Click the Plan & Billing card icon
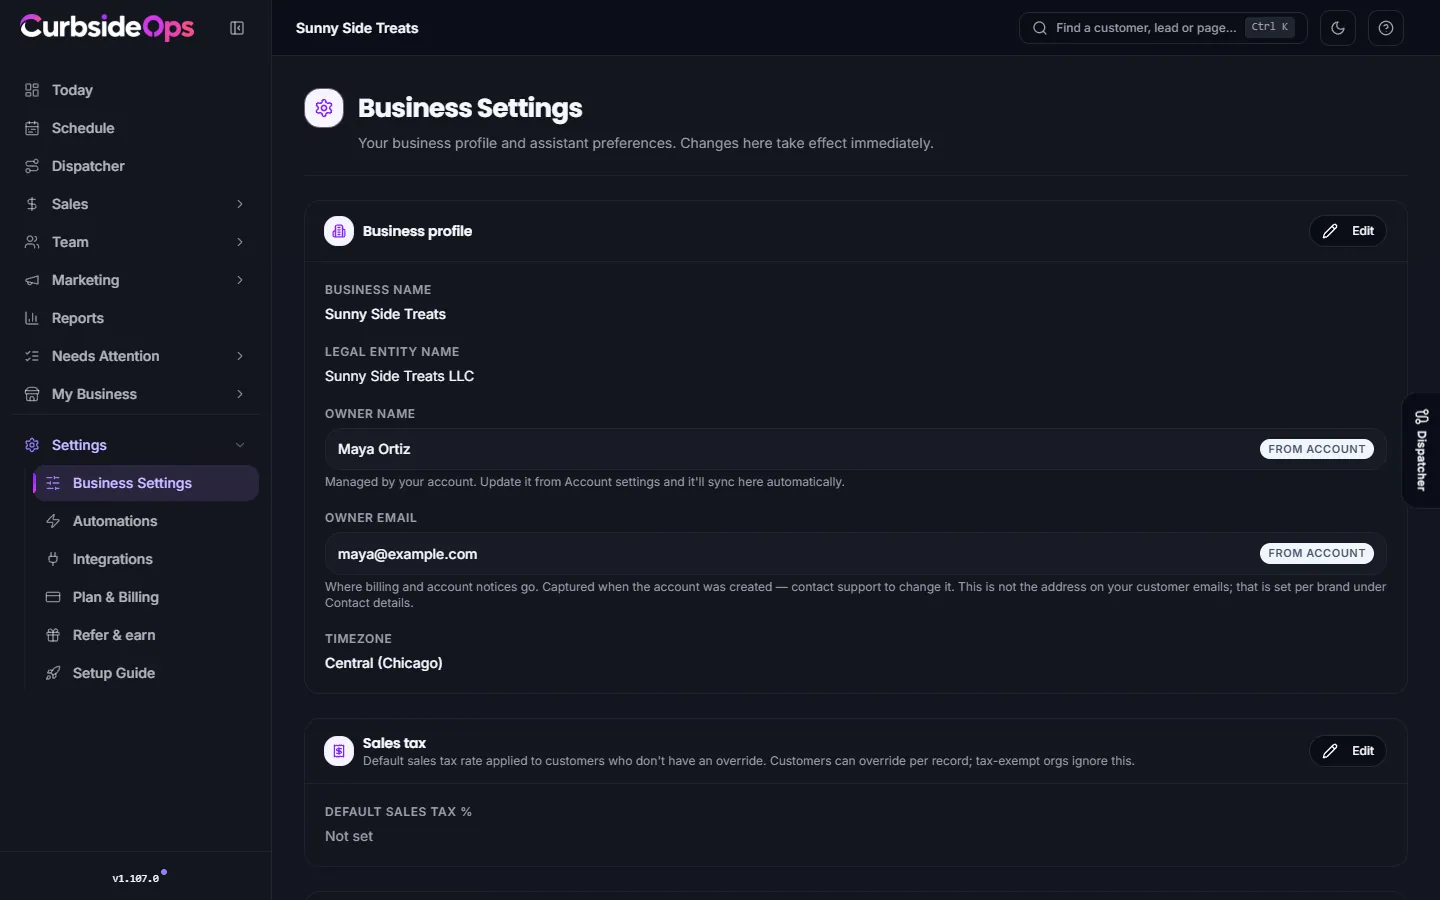The width and height of the screenshot is (1440, 900). (x=53, y=597)
